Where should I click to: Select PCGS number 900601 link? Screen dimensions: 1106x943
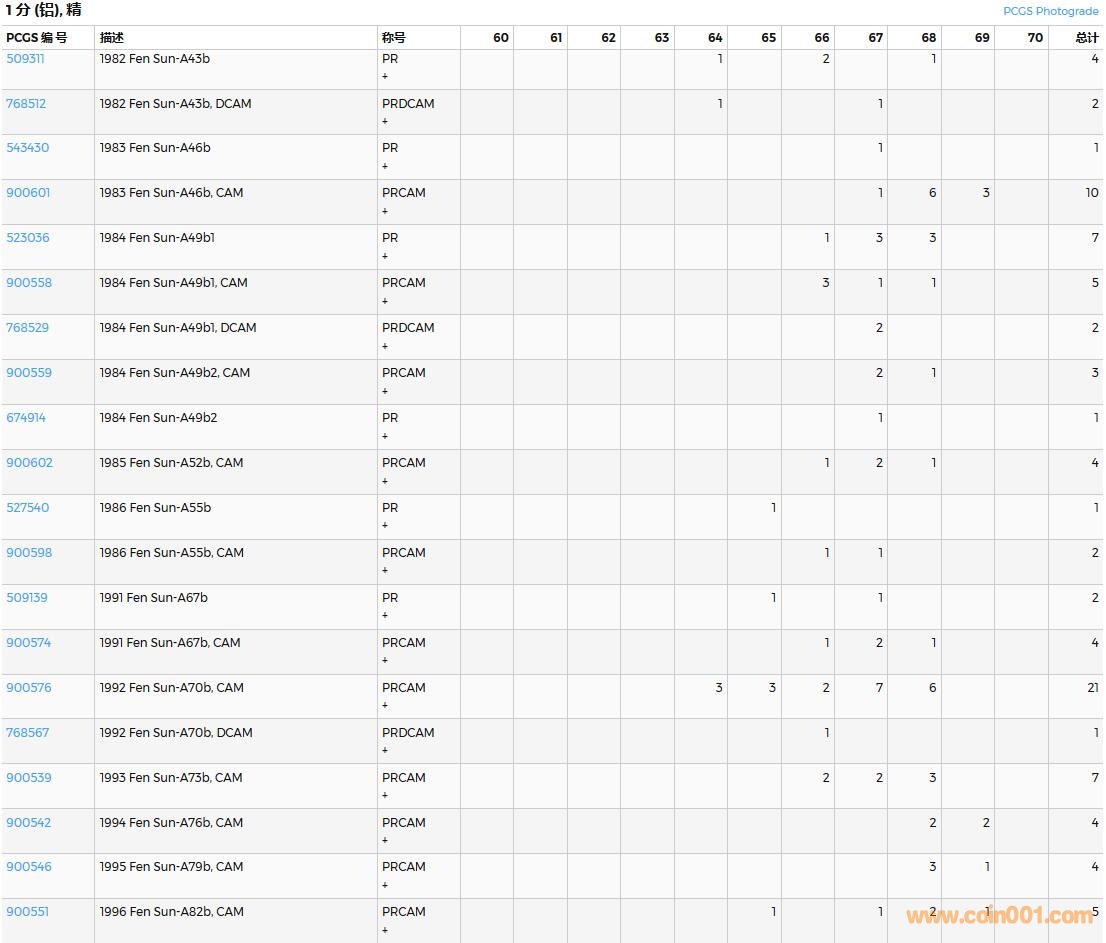tap(28, 193)
